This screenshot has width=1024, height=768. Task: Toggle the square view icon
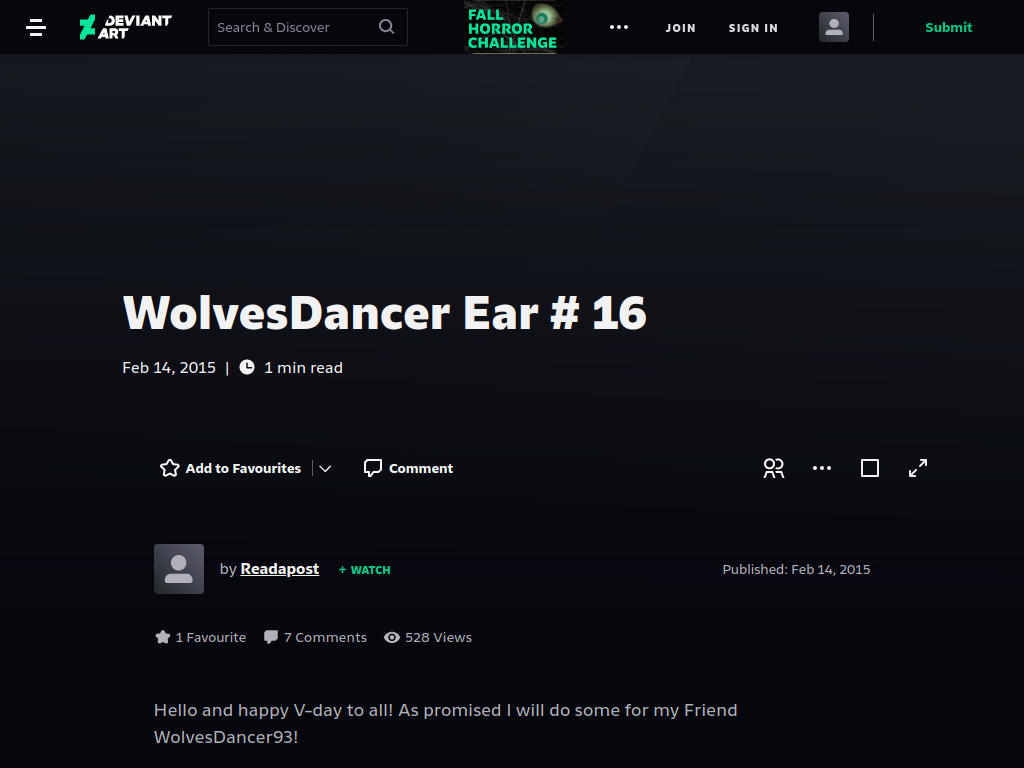tap(870, 468)
